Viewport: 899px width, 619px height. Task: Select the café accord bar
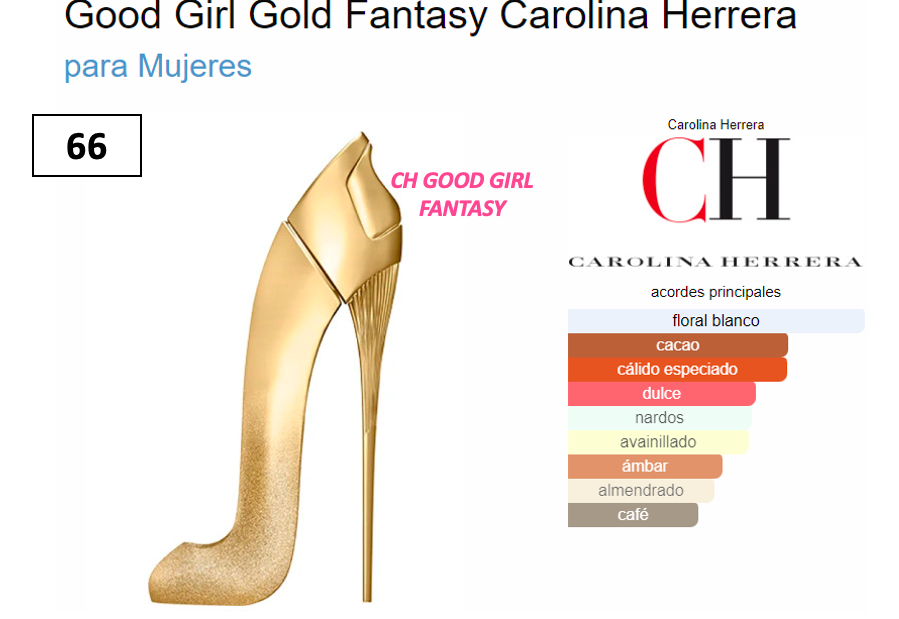coord(633,515)
